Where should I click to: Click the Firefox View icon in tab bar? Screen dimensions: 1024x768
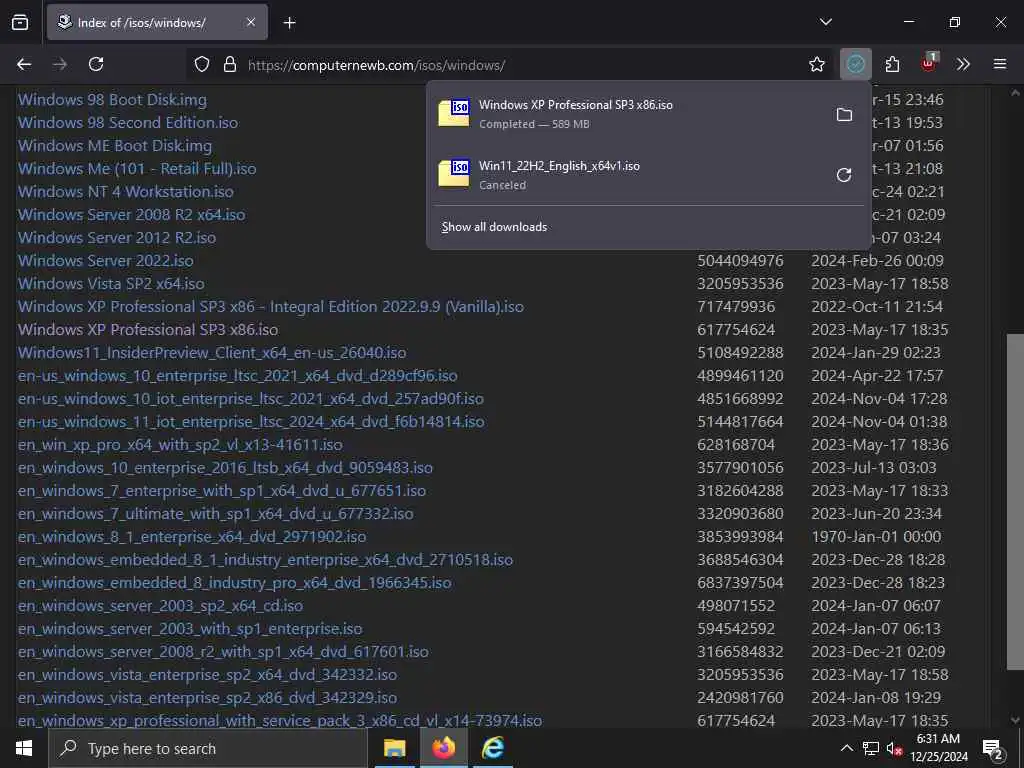click(20, 22)
